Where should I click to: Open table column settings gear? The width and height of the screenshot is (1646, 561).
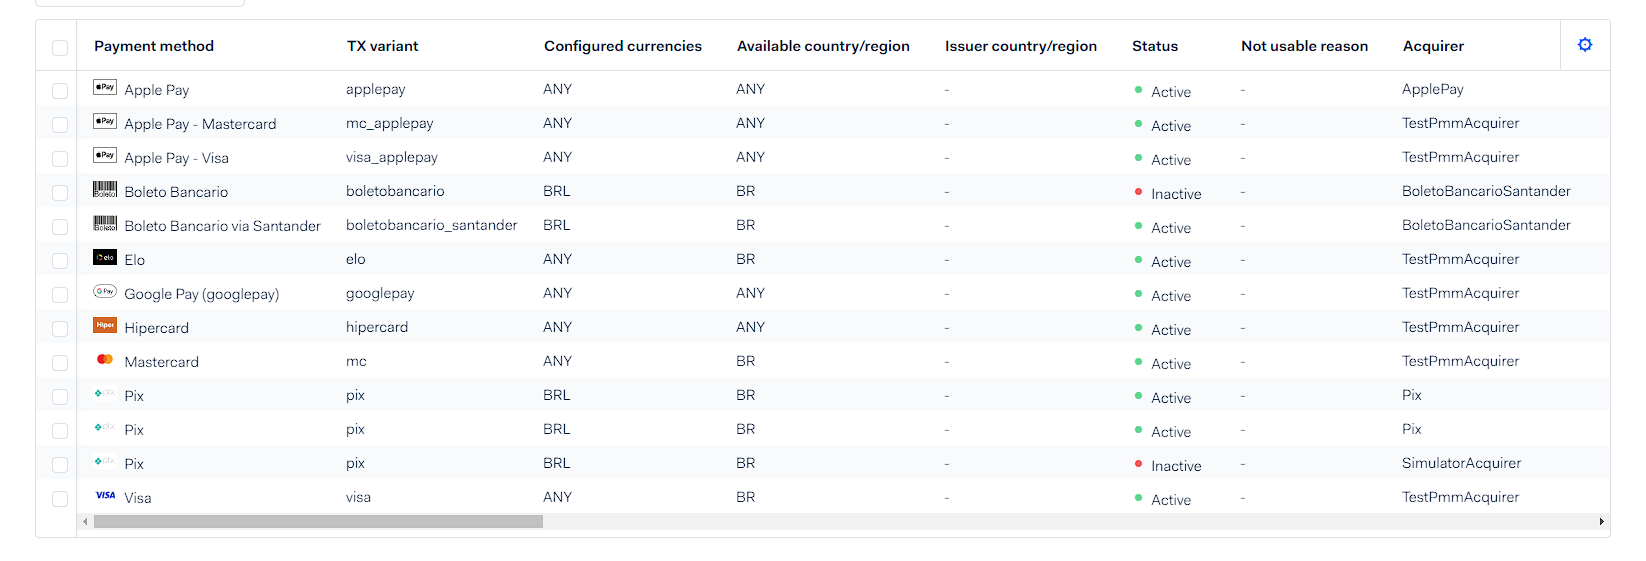pos(1585,45)
